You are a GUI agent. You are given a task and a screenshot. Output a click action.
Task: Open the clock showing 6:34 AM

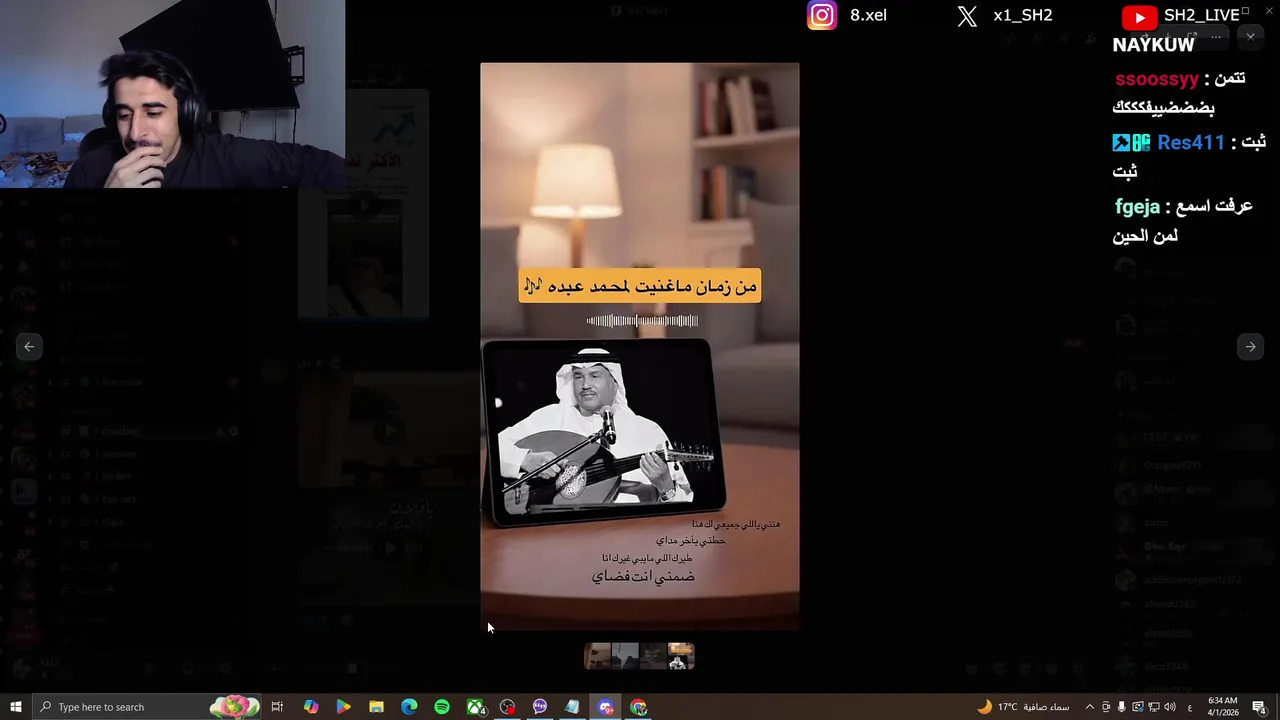click(x=1222, y=707)
